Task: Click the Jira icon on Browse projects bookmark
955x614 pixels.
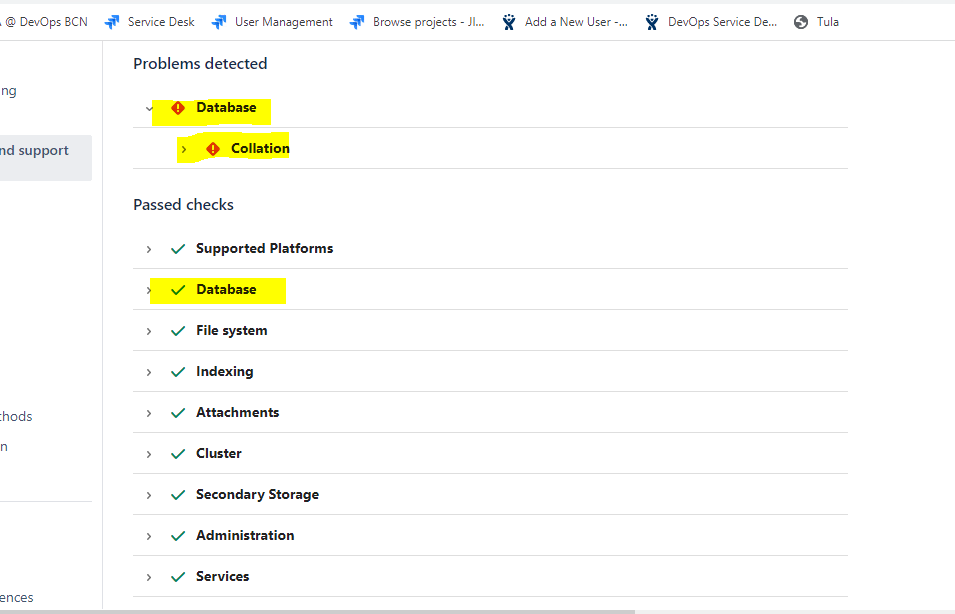Action: pos(357,20)
